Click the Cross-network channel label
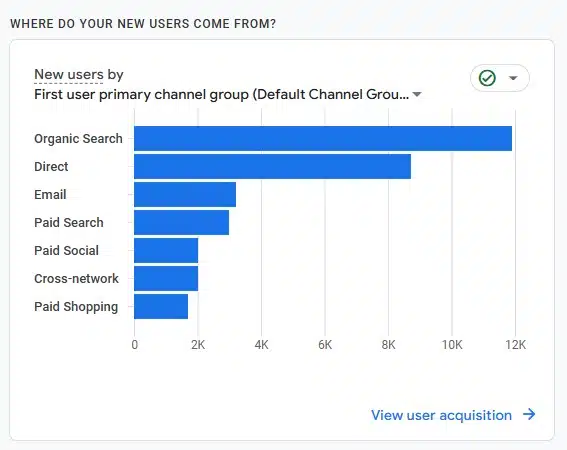 76,279
